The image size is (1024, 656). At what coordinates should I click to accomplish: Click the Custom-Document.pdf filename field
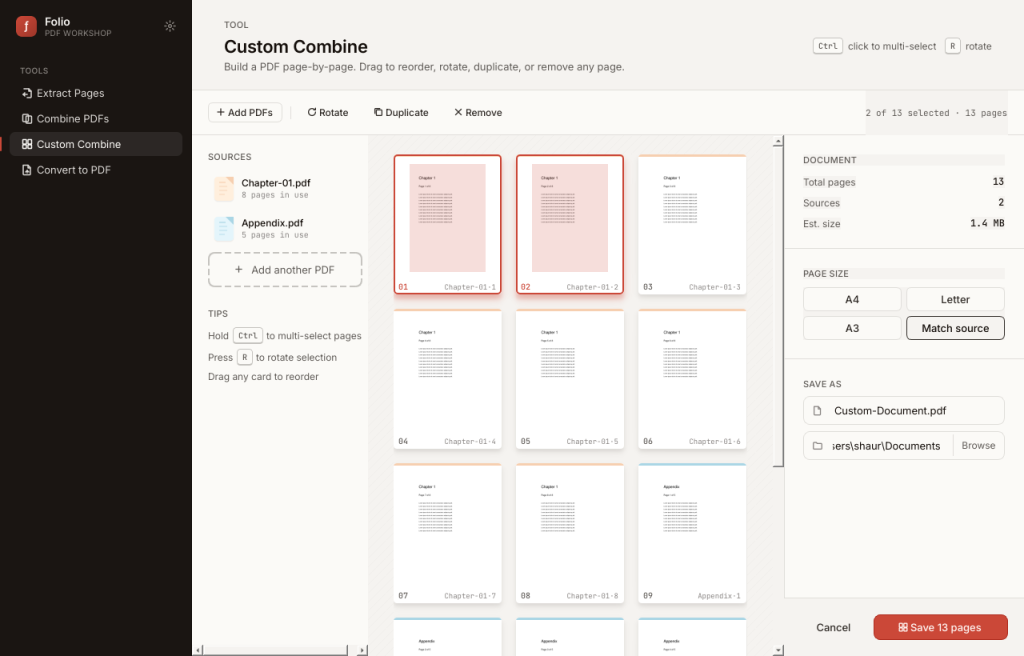click(904, 411)
